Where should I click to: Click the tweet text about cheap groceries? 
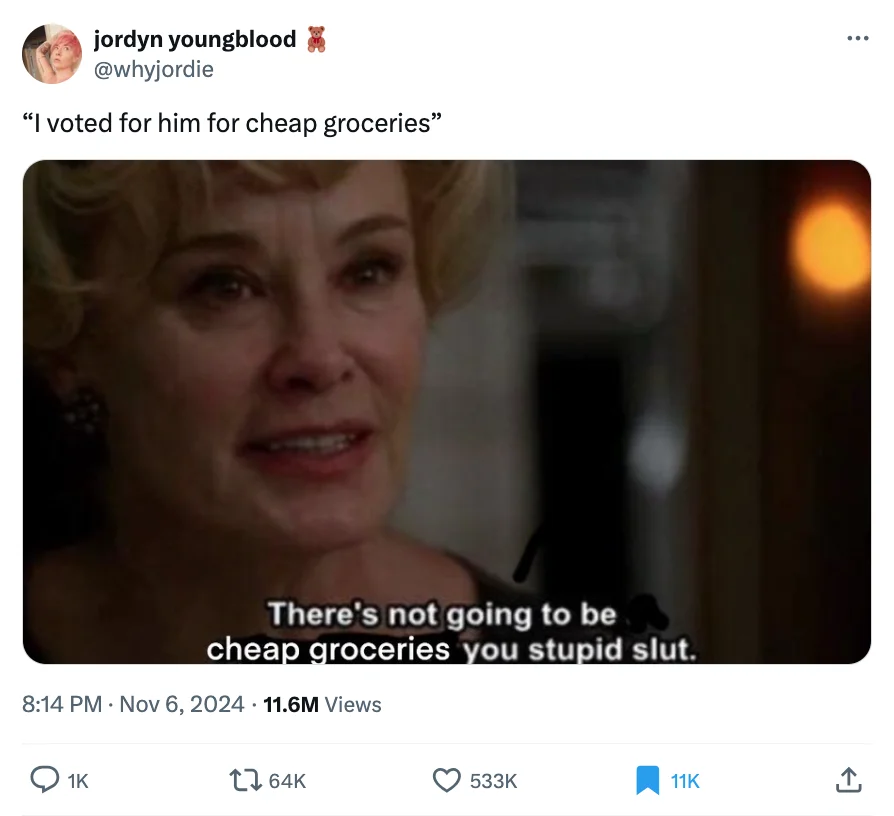[231, 123]
